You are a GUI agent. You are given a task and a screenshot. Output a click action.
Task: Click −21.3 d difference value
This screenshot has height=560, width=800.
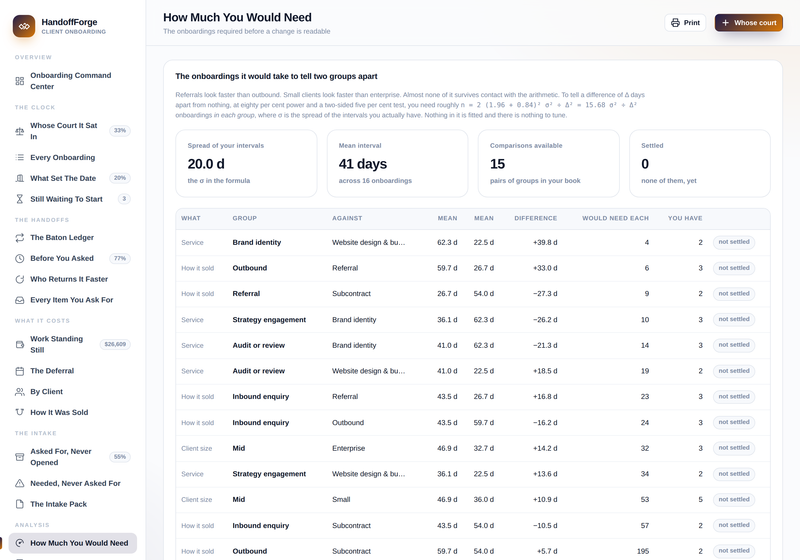pyautogui.click(x=545, y=346)
